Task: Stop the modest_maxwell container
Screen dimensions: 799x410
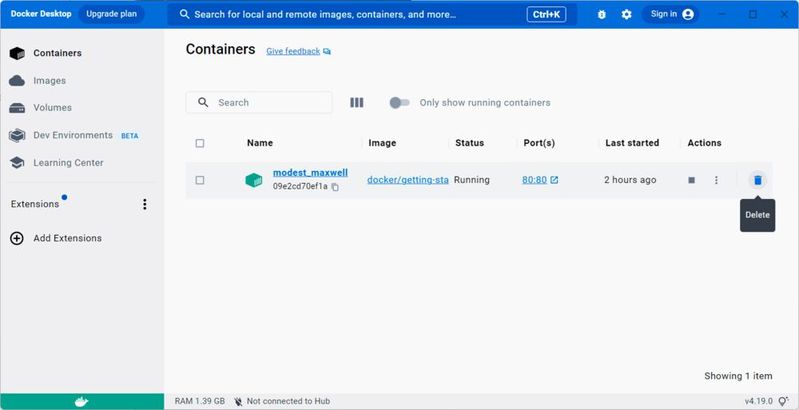Action: pyautogui.click(x=691, y=180)
